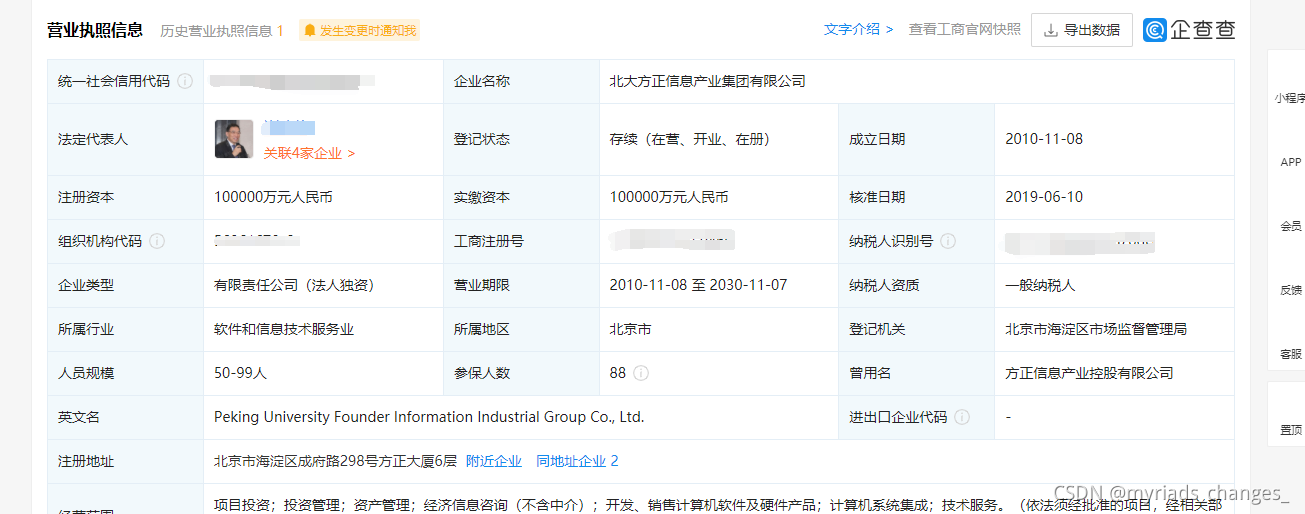The image size is (1305, 514).
Task: Open 会员 in right sidebar
Action: [1291, 226]
